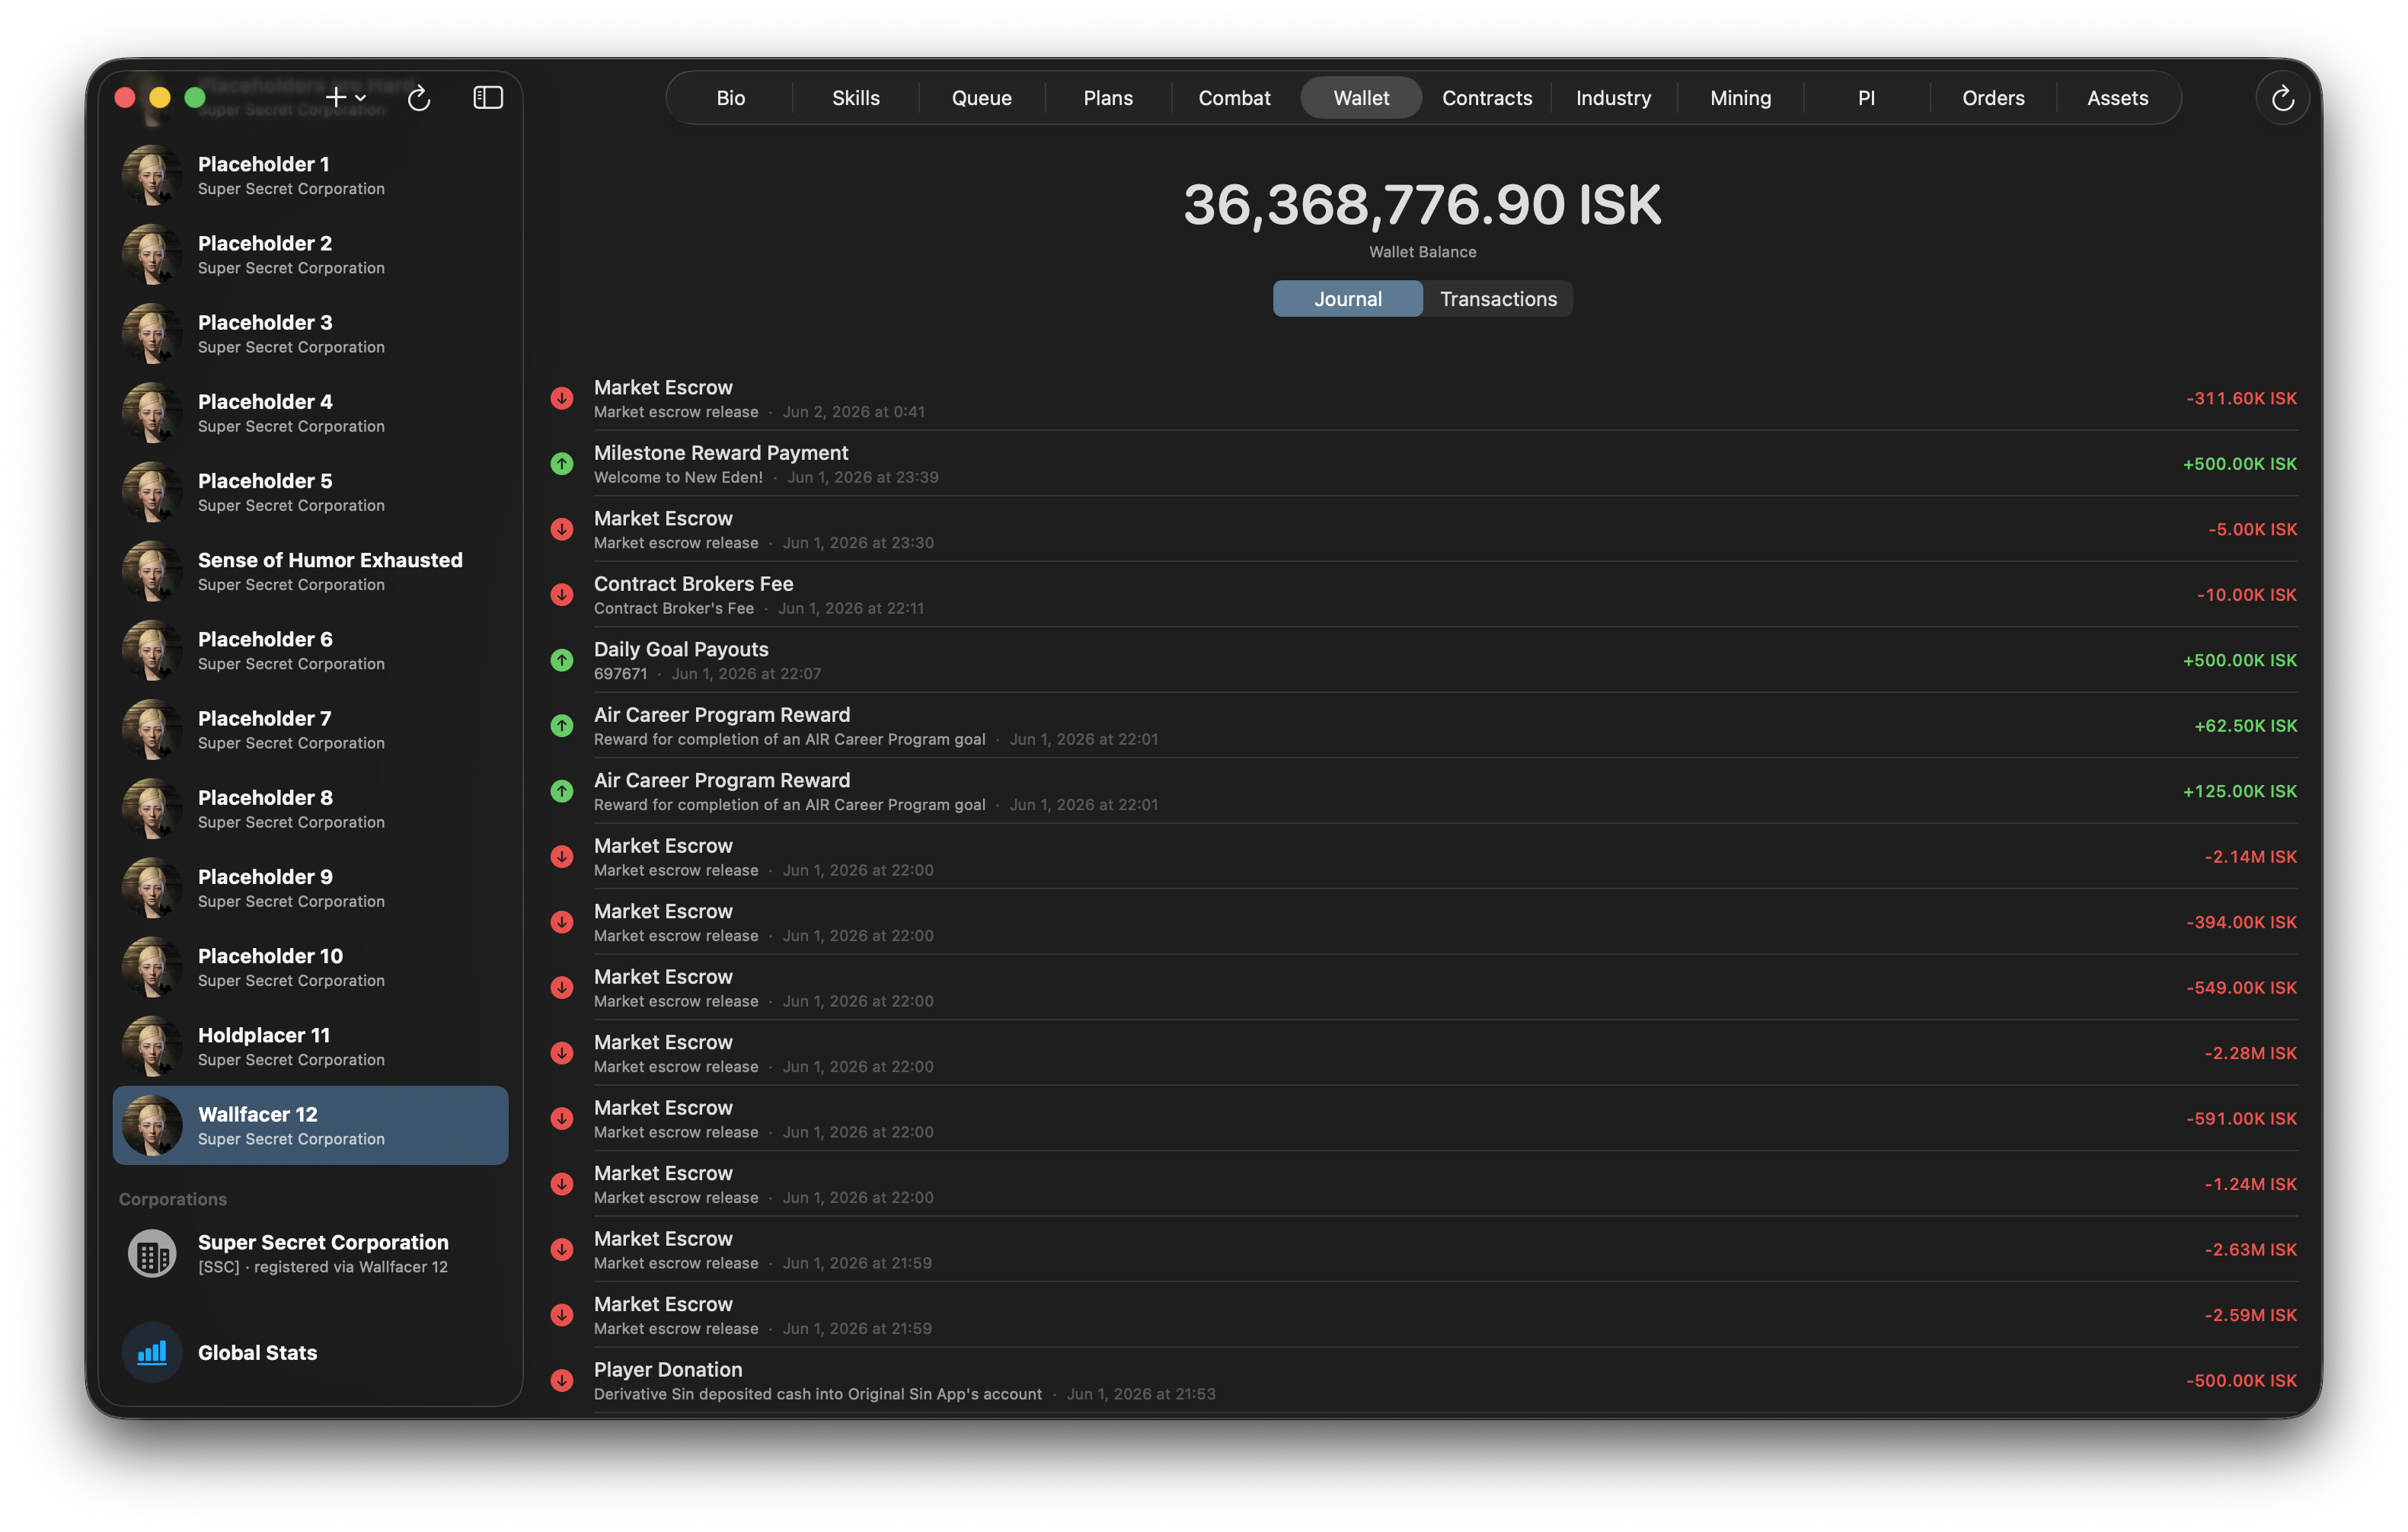Select the PI tab

click(x=1866, y=98)
